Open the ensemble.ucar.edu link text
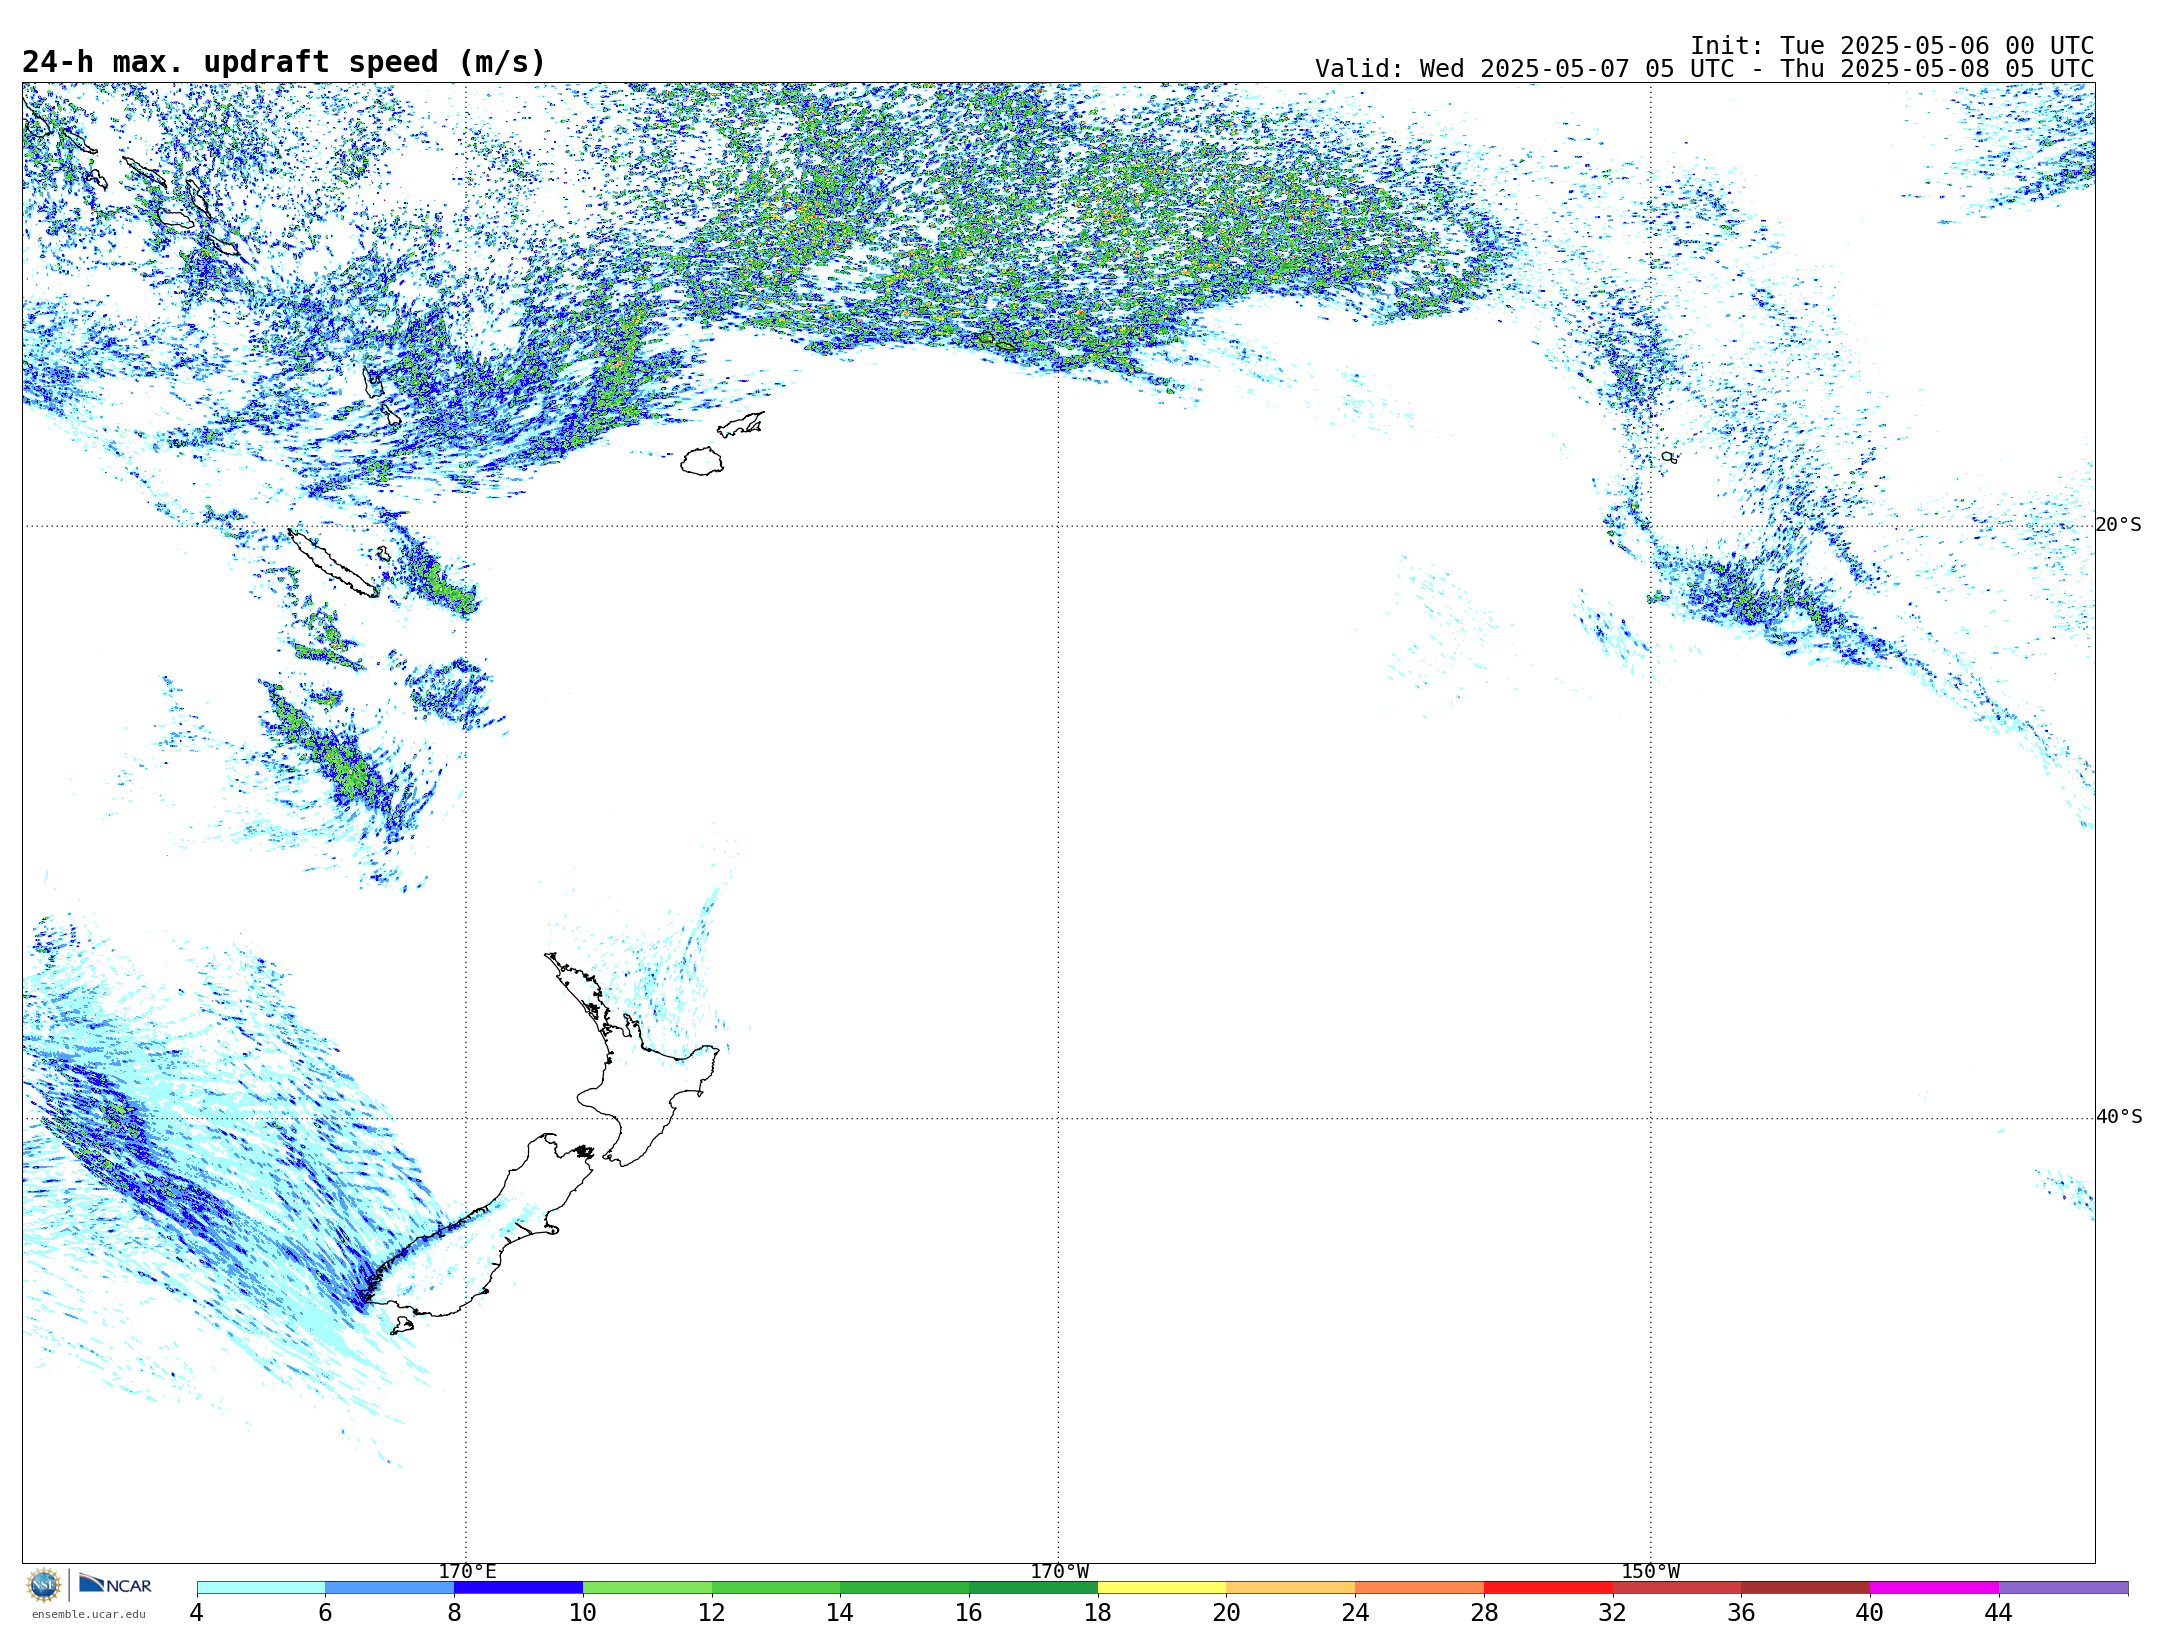Image resolution: width=2160 pixels, height=1626 pixels. coord(88,1613)
